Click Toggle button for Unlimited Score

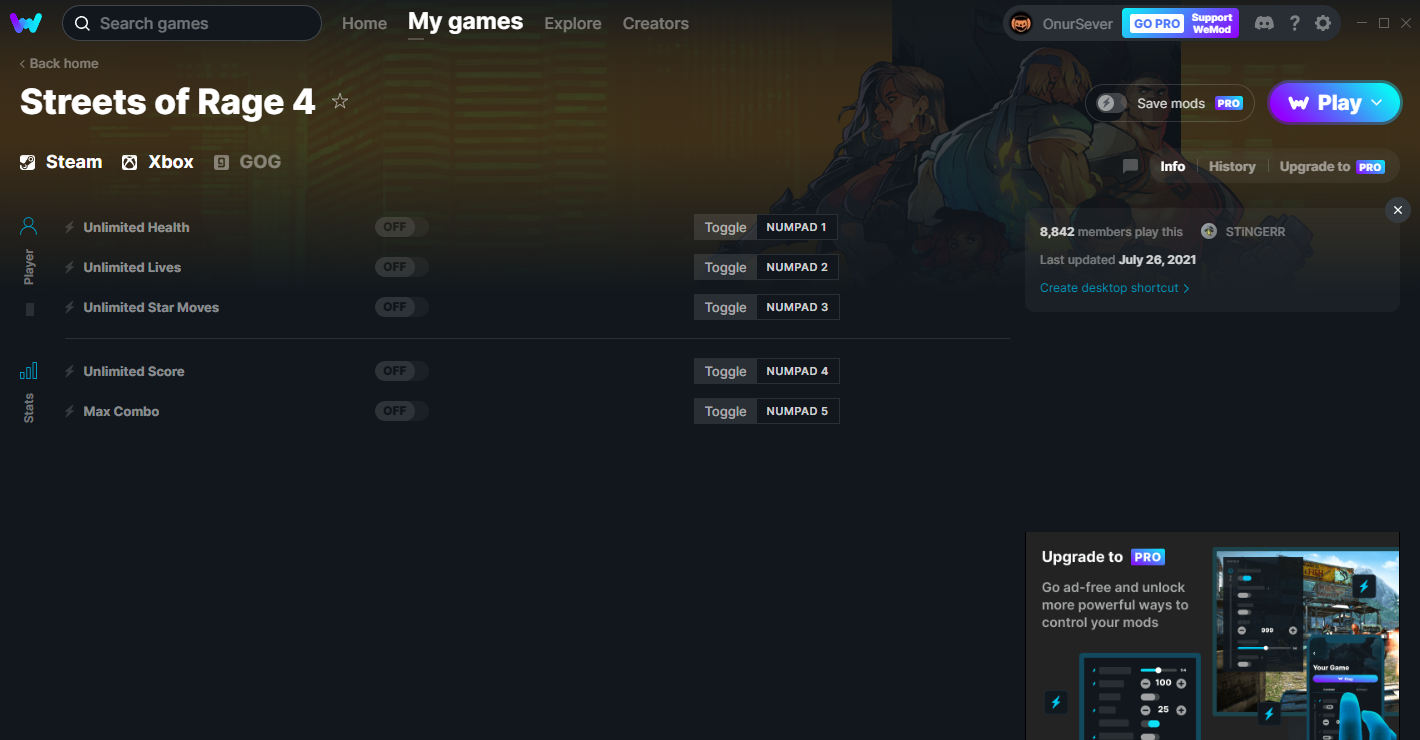725,371
